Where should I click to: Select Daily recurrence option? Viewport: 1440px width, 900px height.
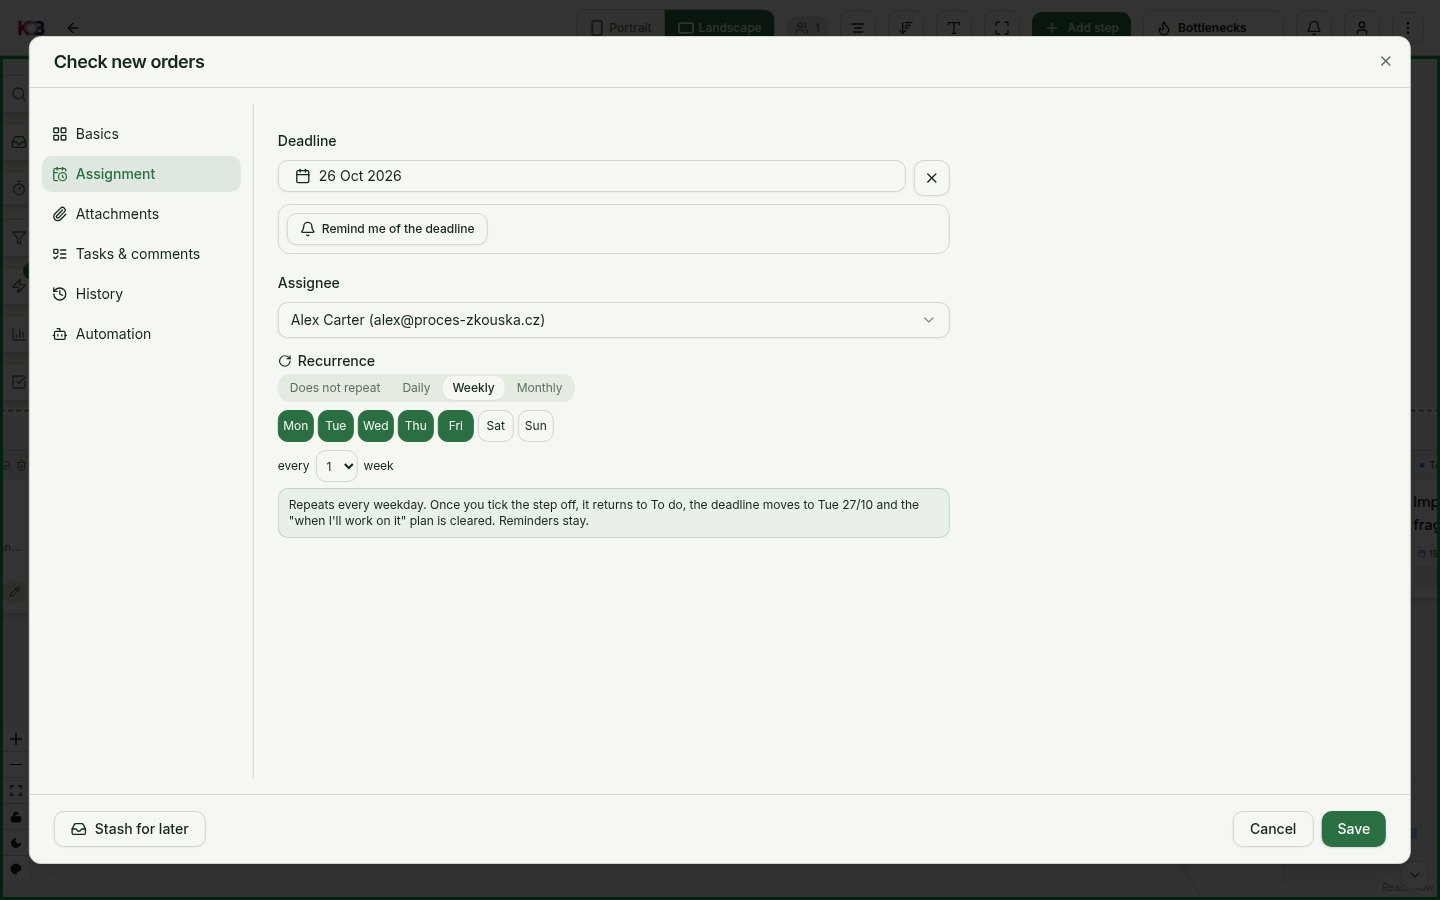416,388
